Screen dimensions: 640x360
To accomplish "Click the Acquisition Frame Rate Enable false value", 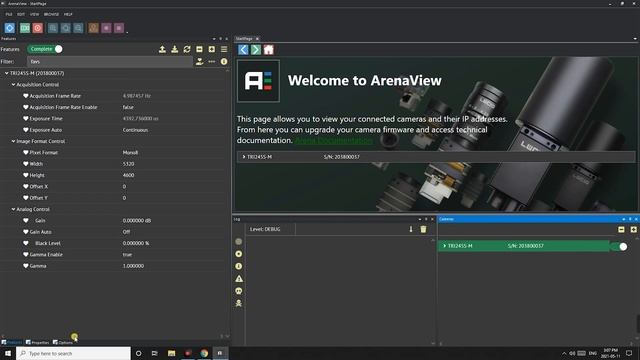I will click(128, 107).
